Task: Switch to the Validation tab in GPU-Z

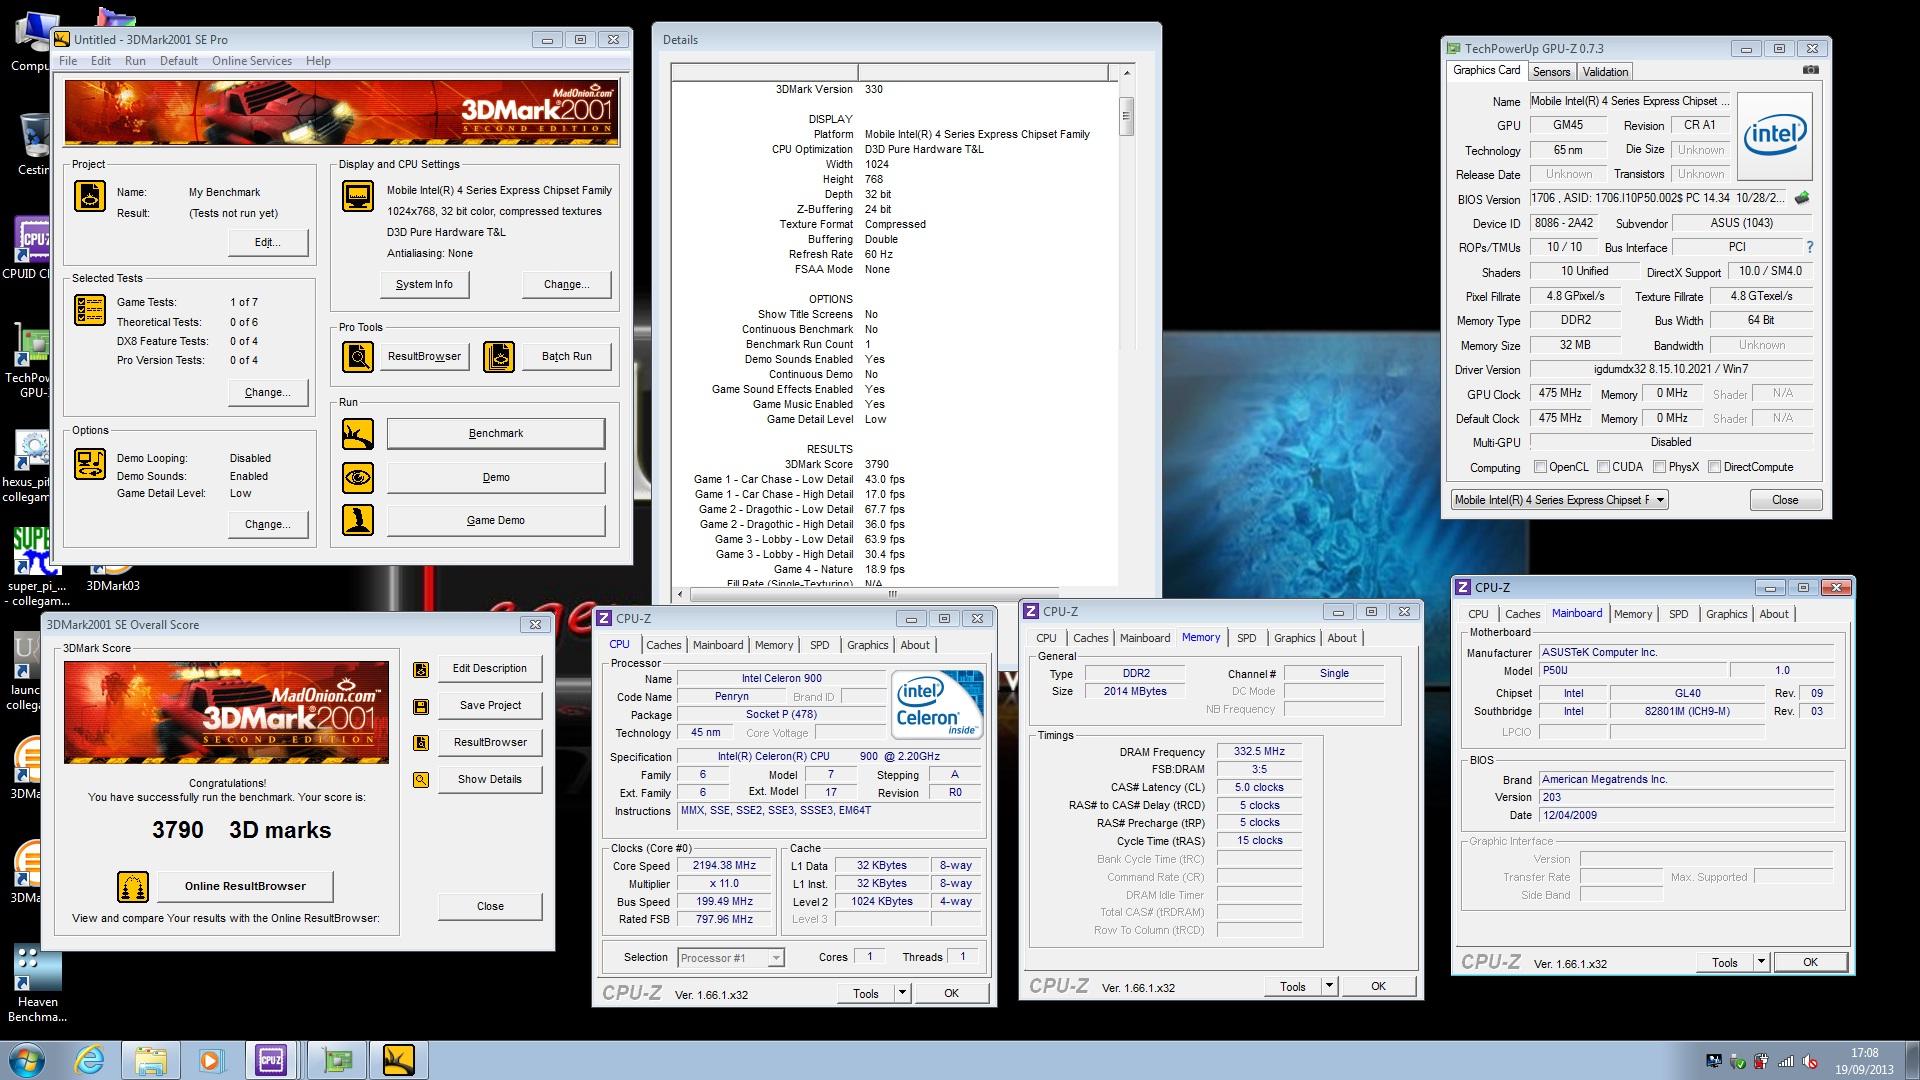Action: click(1605, 72)
